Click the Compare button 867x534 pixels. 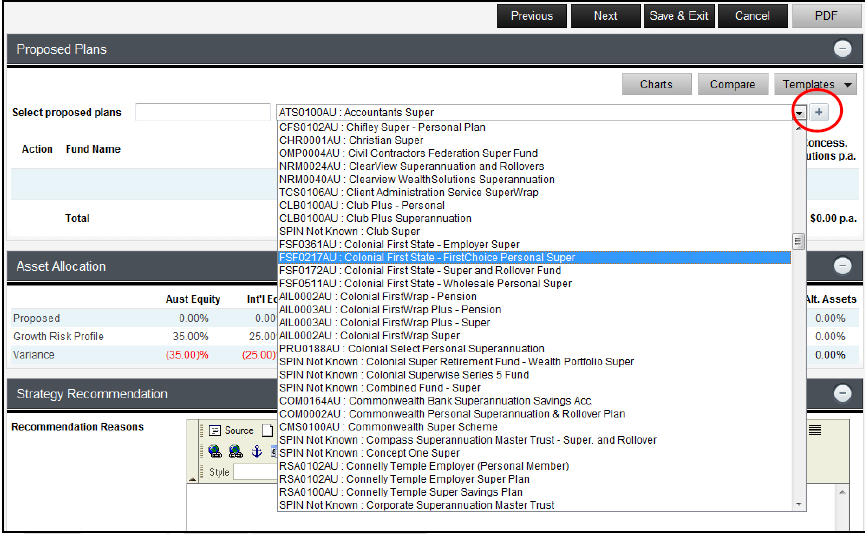(733, 85)
